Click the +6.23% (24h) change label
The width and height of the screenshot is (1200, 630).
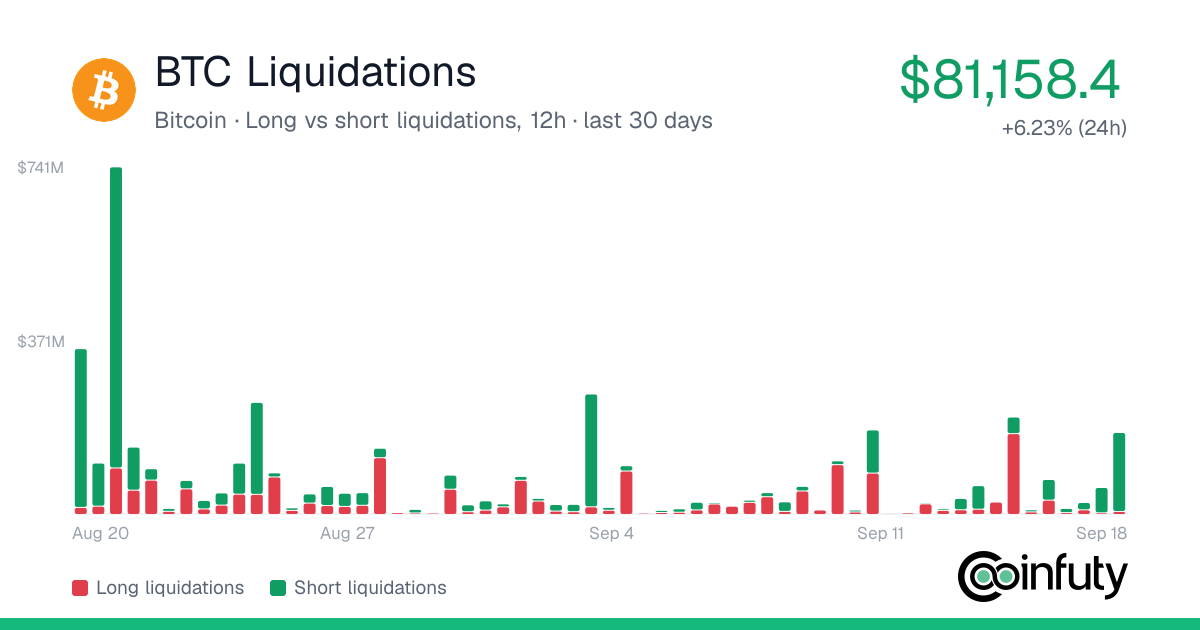coord(1064,128)
